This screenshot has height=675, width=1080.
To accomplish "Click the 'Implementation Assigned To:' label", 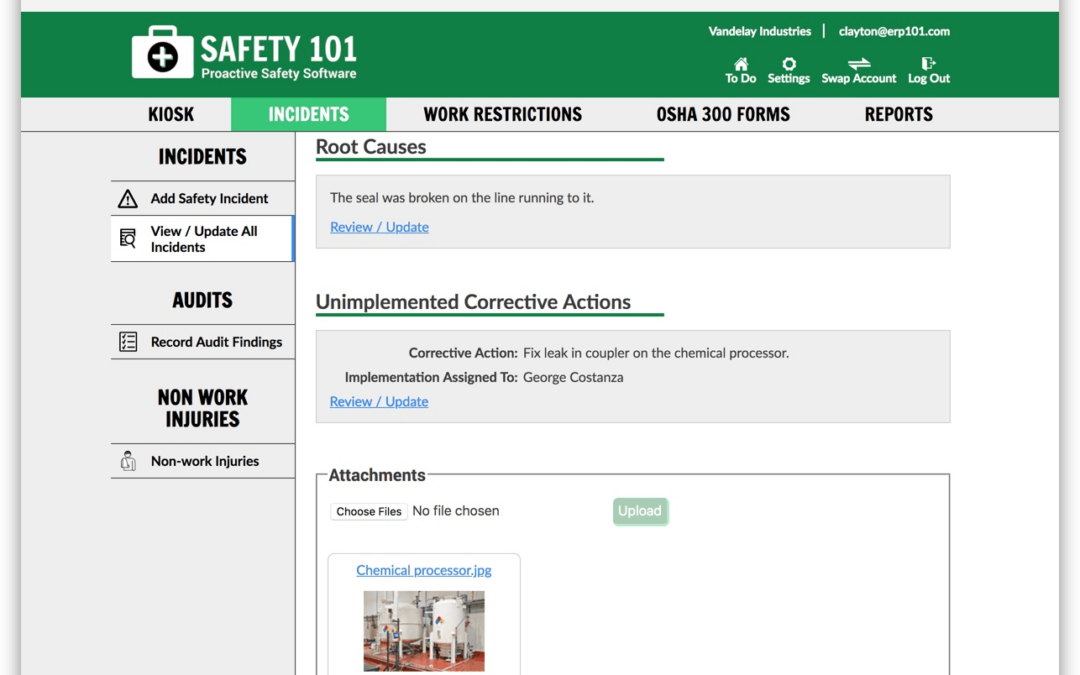I will [x=431, y=377].
